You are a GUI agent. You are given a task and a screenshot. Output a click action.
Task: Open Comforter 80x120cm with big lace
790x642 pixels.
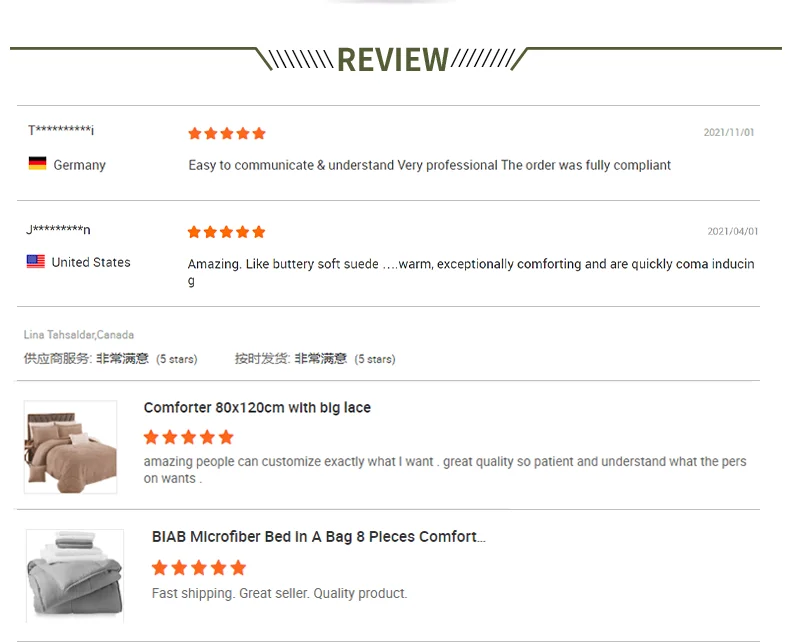click(257, 408)
